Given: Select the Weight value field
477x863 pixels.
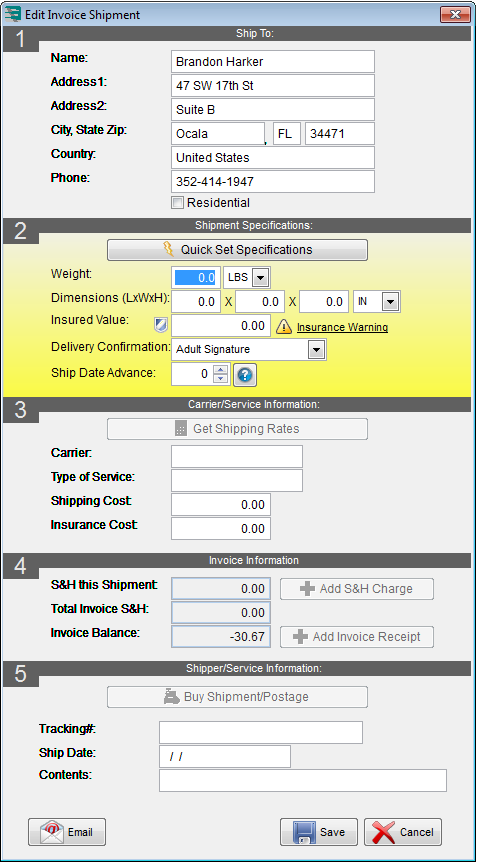Looking at the screenshot, I should pos(196,278).
